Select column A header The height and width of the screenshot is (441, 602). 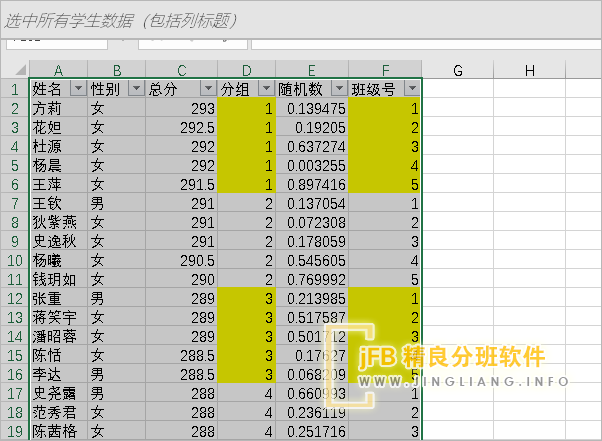(x=58, y=69)
